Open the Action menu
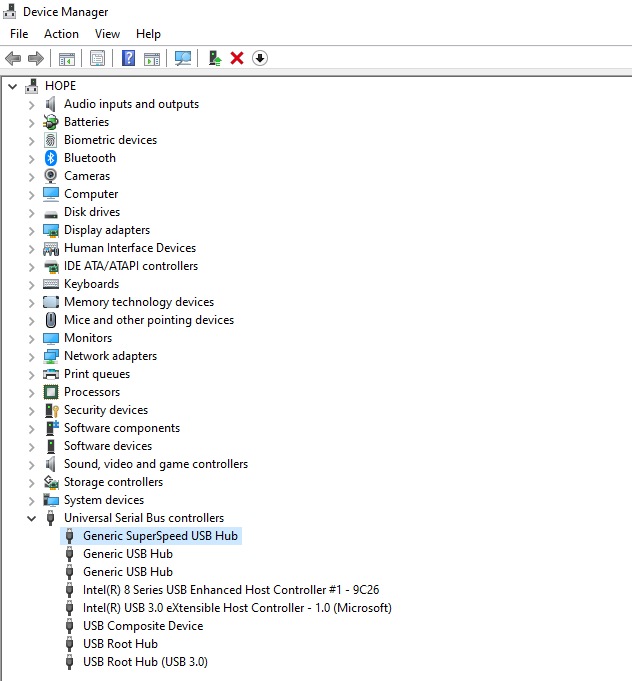The height and width of the screenshot is (681, 632). [61, 34]
